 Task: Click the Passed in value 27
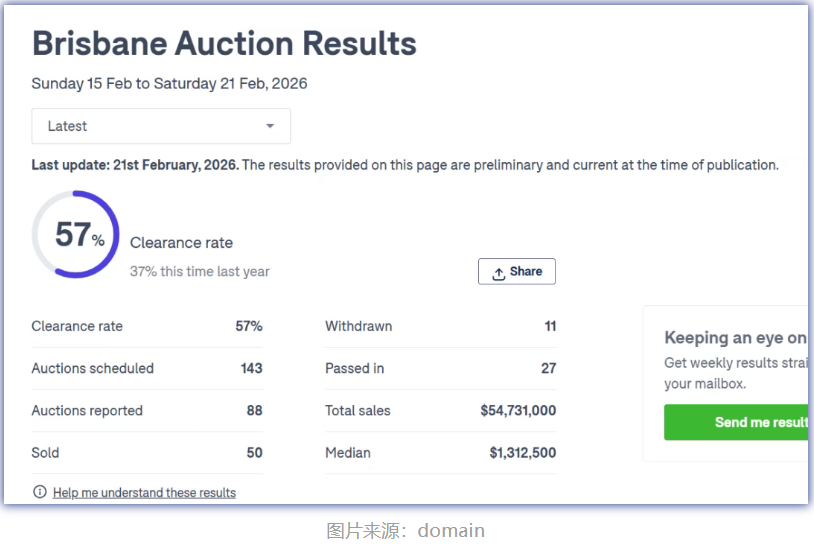(x=548, y=368)
